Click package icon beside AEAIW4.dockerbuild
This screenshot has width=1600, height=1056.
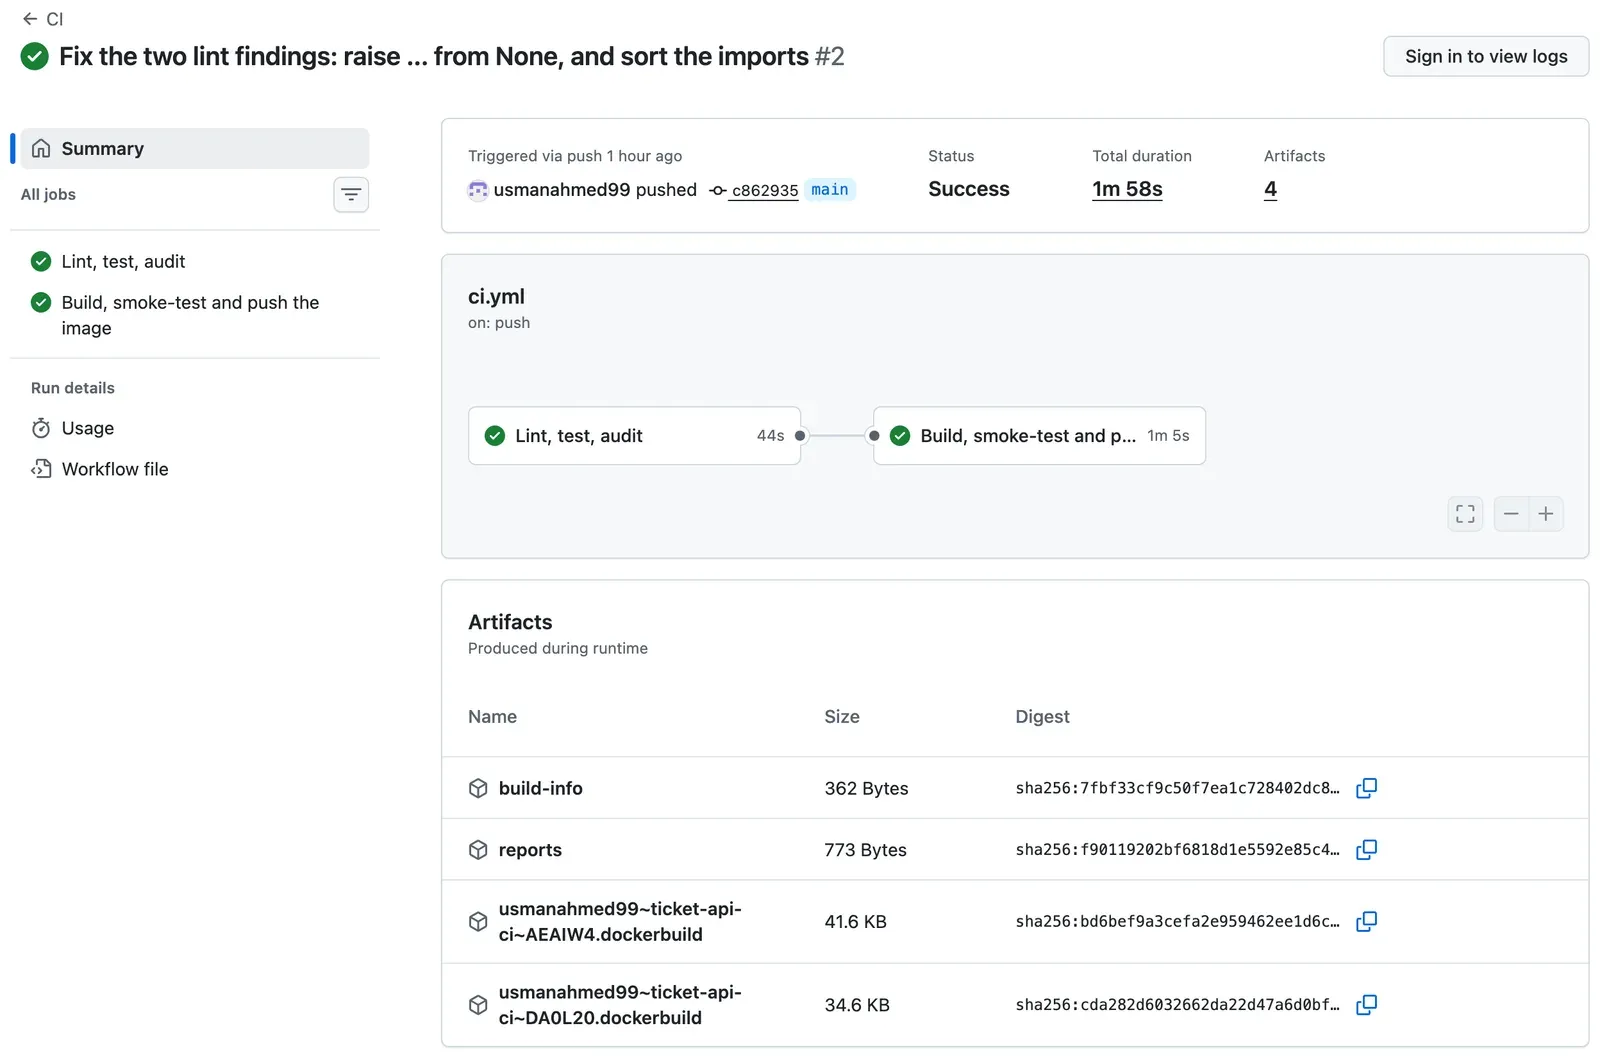pos(478,922)
